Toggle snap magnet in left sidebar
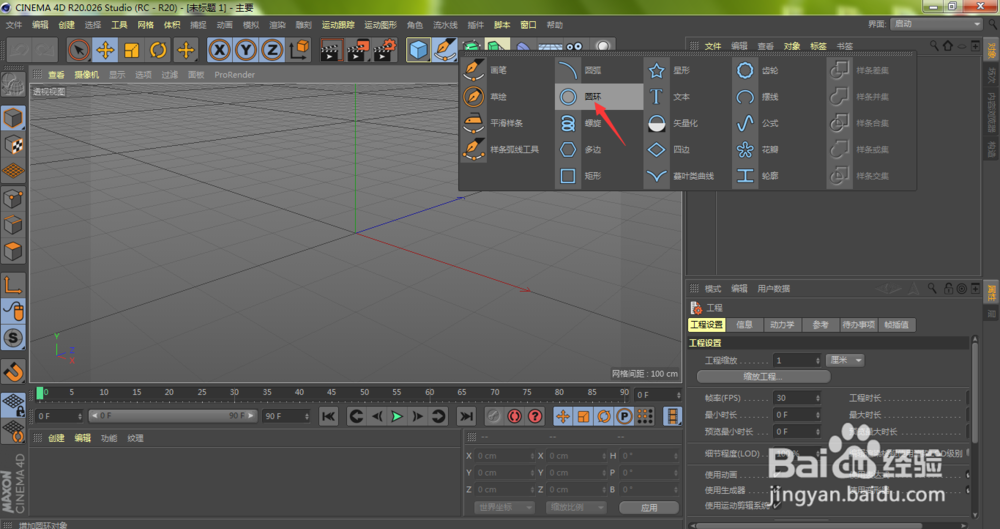 (x=13, y=371)
